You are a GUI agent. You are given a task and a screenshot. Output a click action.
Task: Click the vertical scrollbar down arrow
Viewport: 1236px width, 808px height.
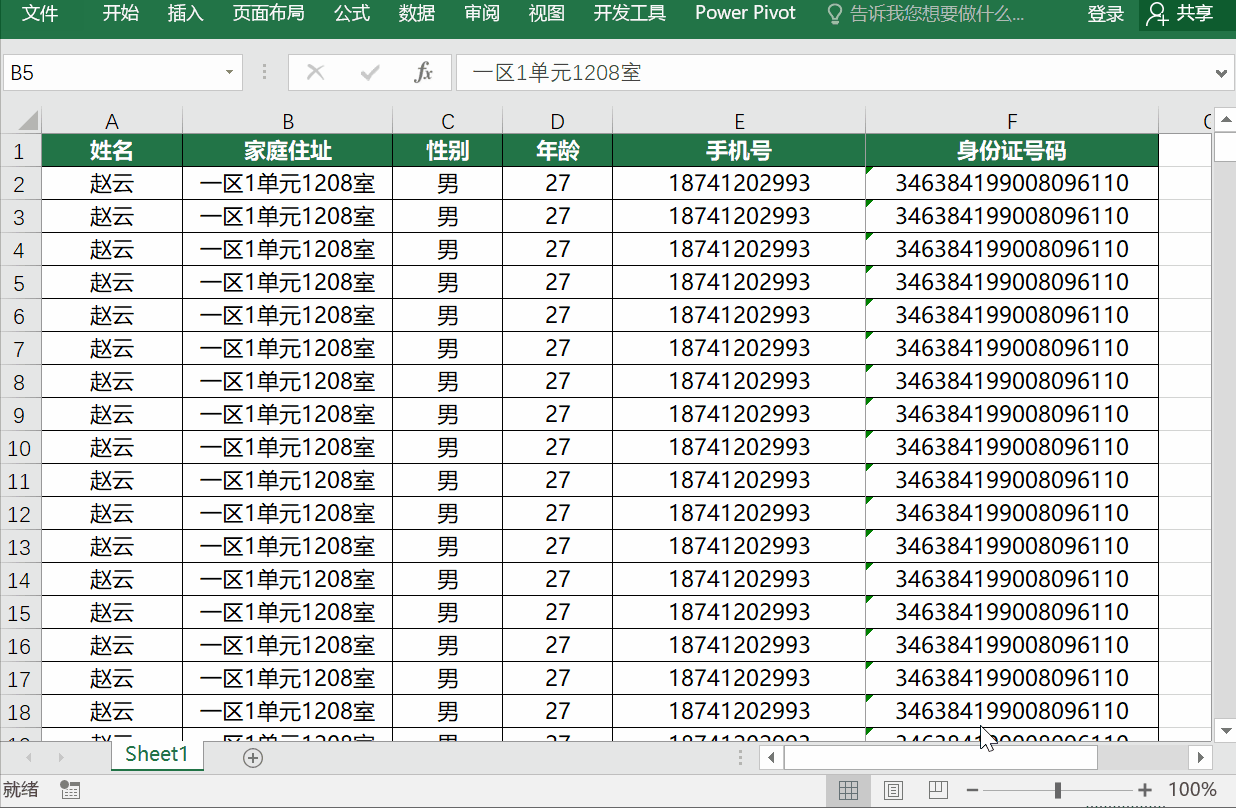coord(1224,731)
